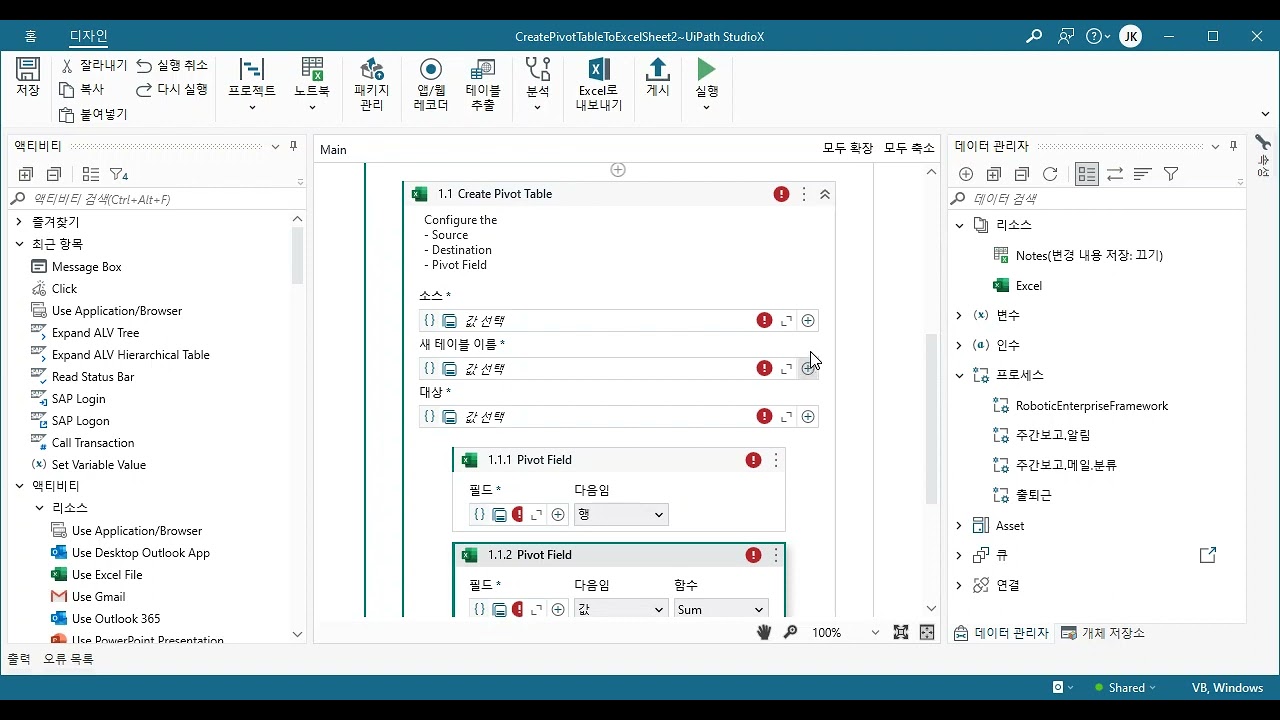Undo with the 실행 취소 button

coord(172,65)
